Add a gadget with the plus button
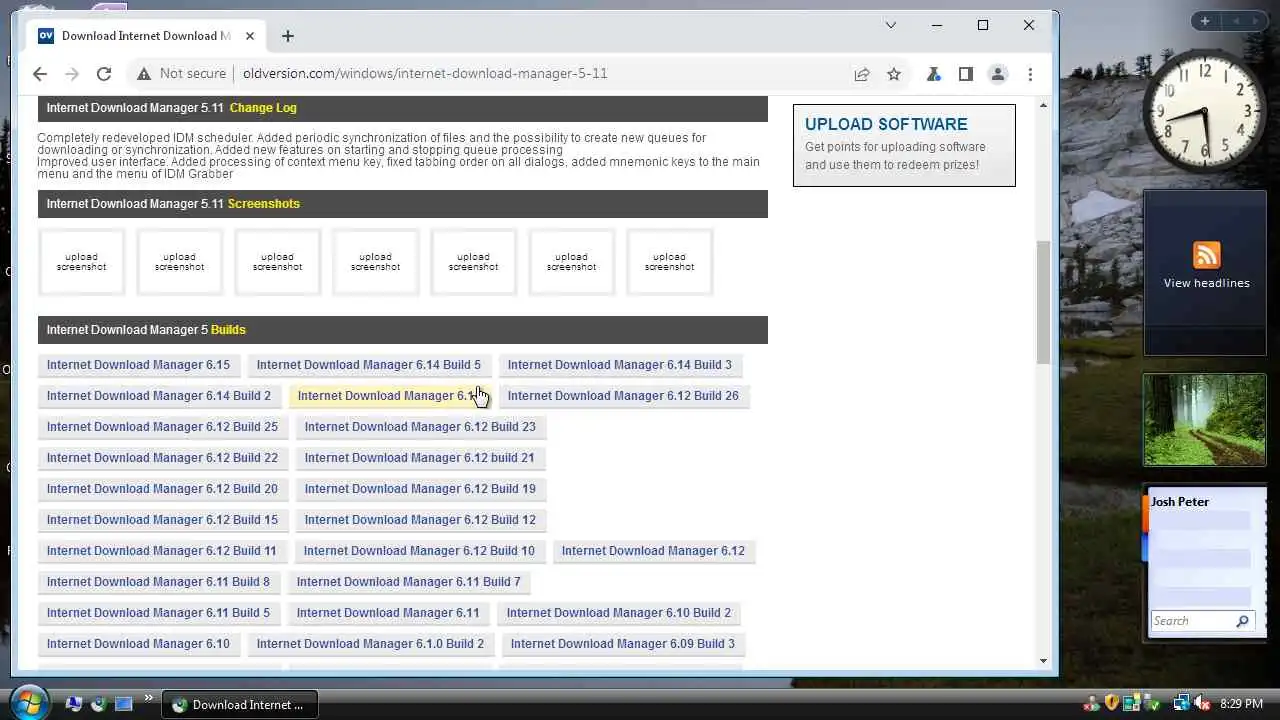The height and width of the screenshot is (720, 1280). [x=1205, y=21]
